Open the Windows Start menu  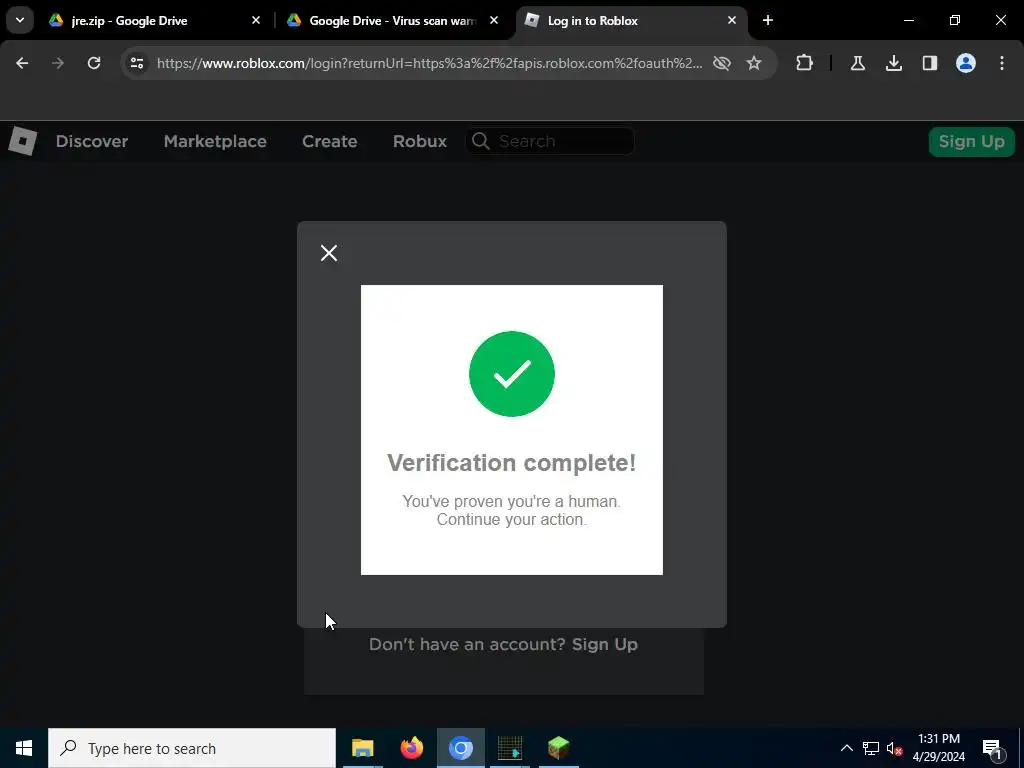click(24, 748)
